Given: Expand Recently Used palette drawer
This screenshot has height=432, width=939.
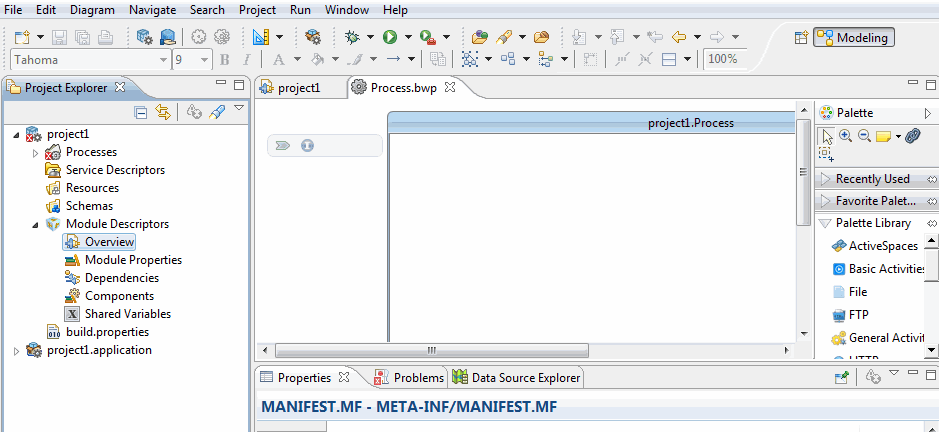Looking at the screenshot, I should (x=873, y=179).
